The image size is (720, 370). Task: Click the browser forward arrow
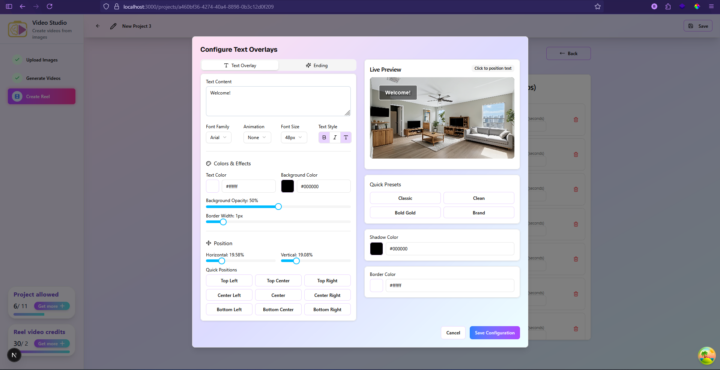pyautogui.click(x=36, y=6)
